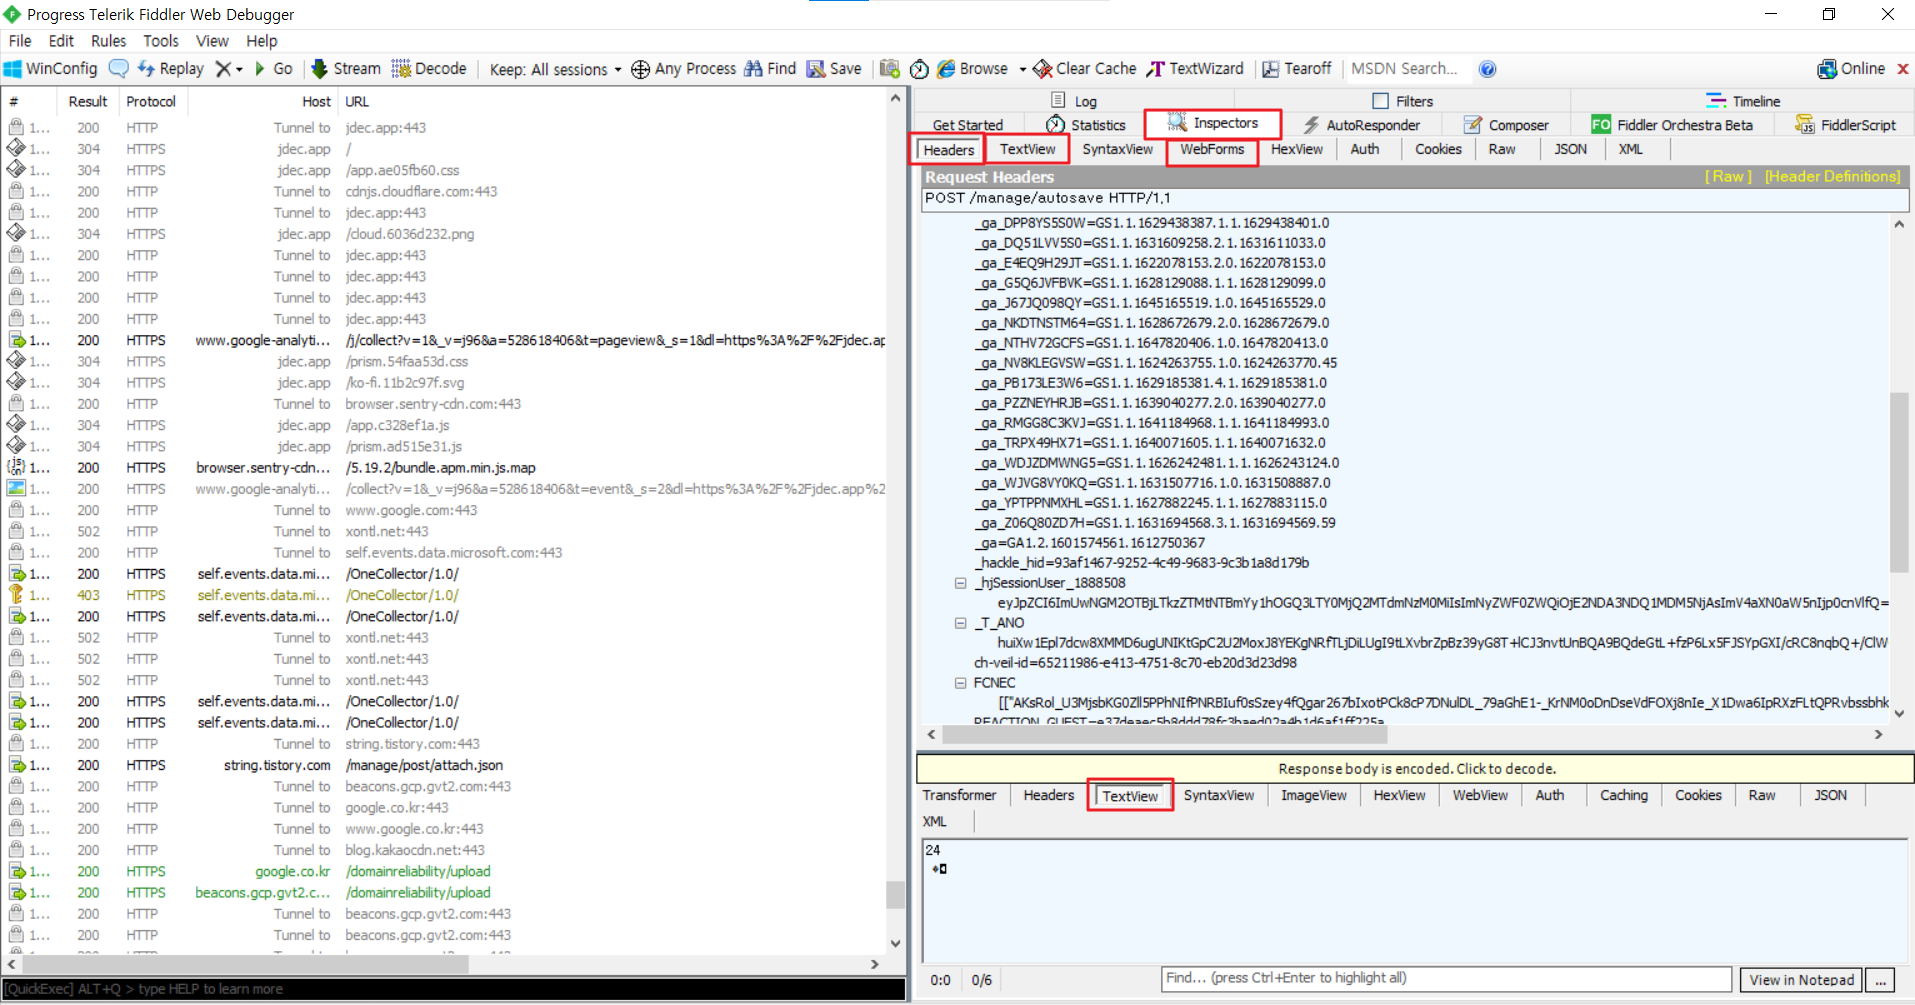
Task: Click the Browse Internet Explorer icon
Action: pos(946,69)
